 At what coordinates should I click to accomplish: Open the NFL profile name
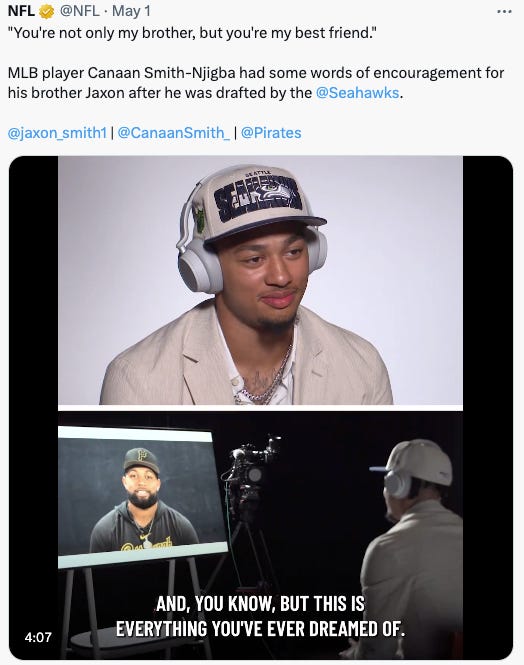[x=21, y=11]
